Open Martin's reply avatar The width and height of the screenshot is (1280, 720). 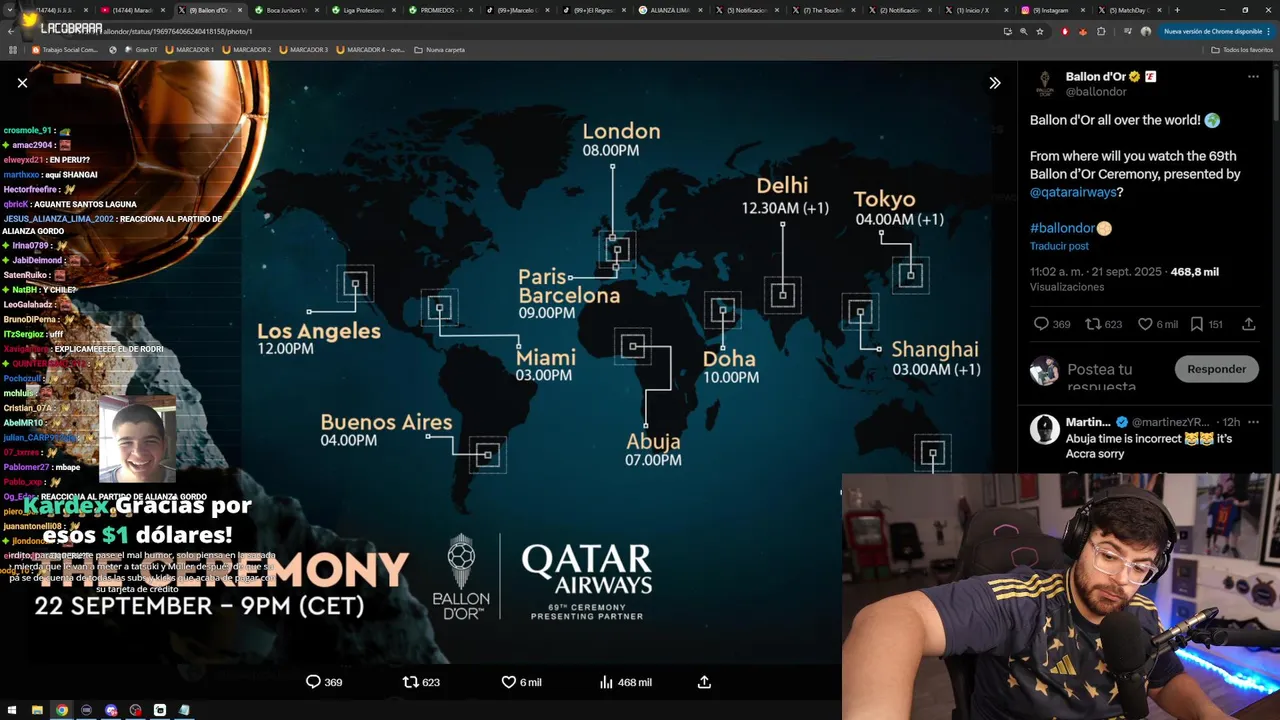click(1044, 429)
